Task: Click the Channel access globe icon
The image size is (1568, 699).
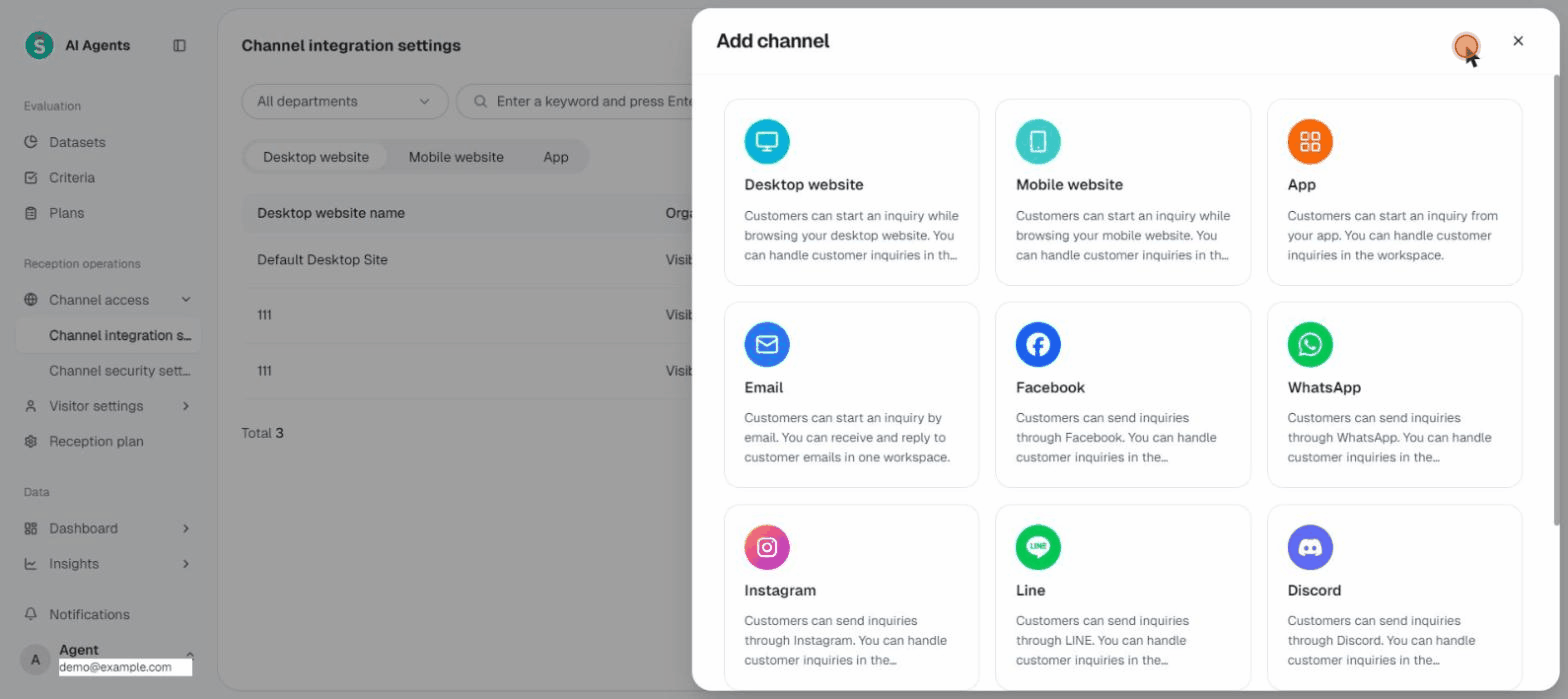Action: pyautogui.click(x=31, y=300)
